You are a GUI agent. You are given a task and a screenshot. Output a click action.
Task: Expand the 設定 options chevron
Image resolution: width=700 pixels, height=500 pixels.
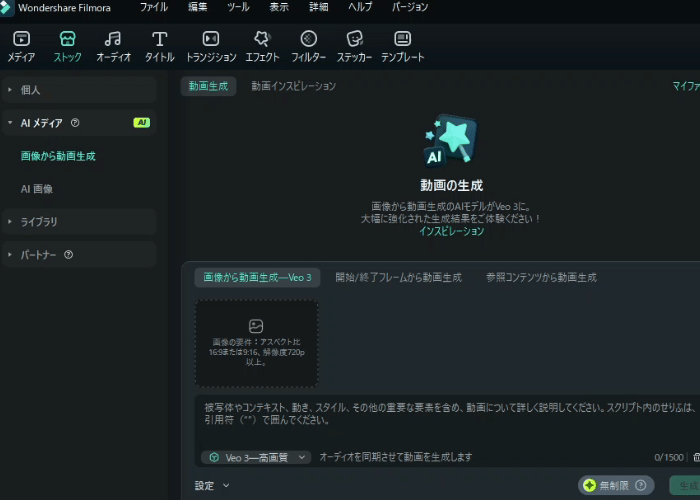[x=226, y=485]
